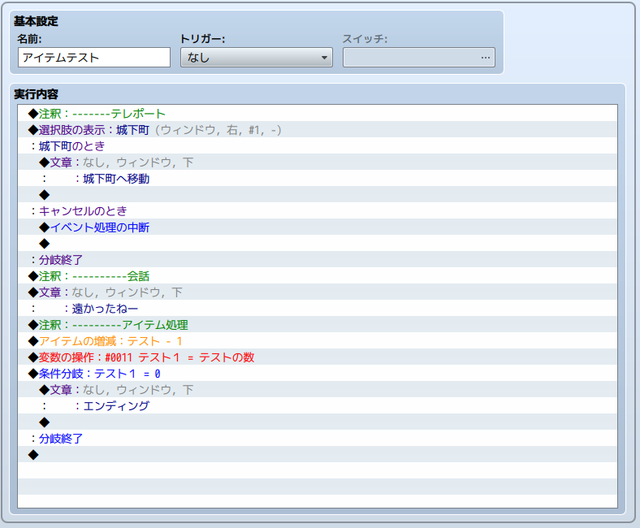Select the empty line below エンディング
The image size is (640, 528).
pos(318,422)
